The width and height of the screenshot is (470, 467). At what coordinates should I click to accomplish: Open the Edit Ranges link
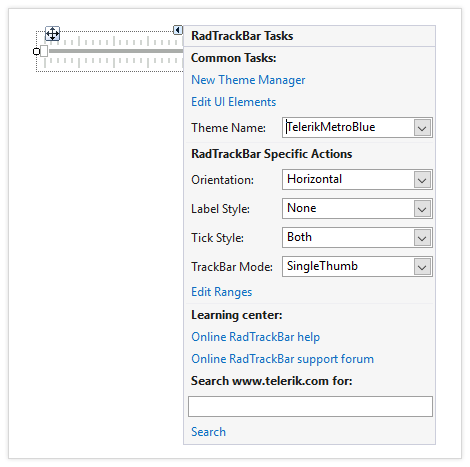pos(221,292)
